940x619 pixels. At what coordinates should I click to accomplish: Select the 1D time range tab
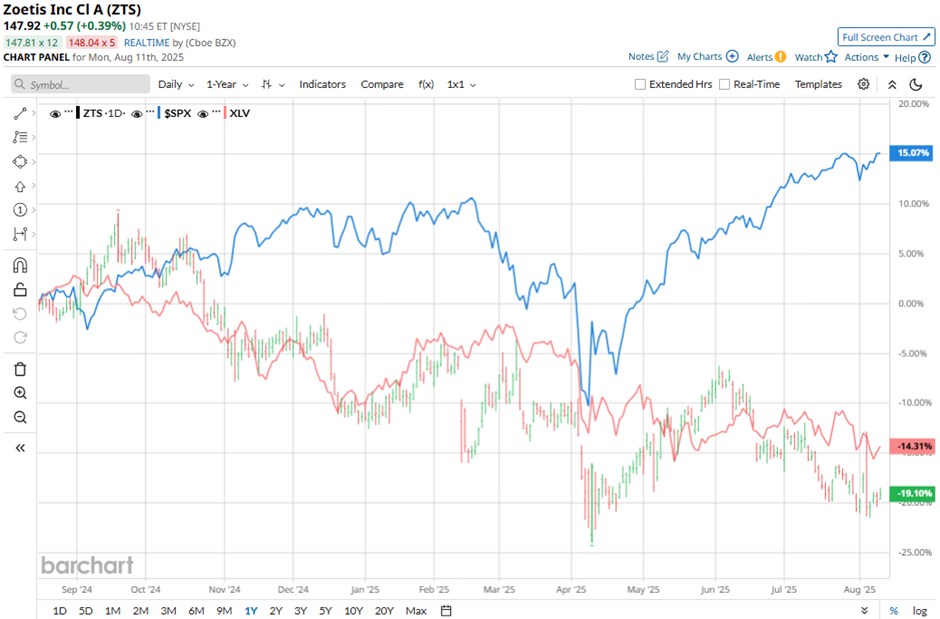(x=59, y=611)
